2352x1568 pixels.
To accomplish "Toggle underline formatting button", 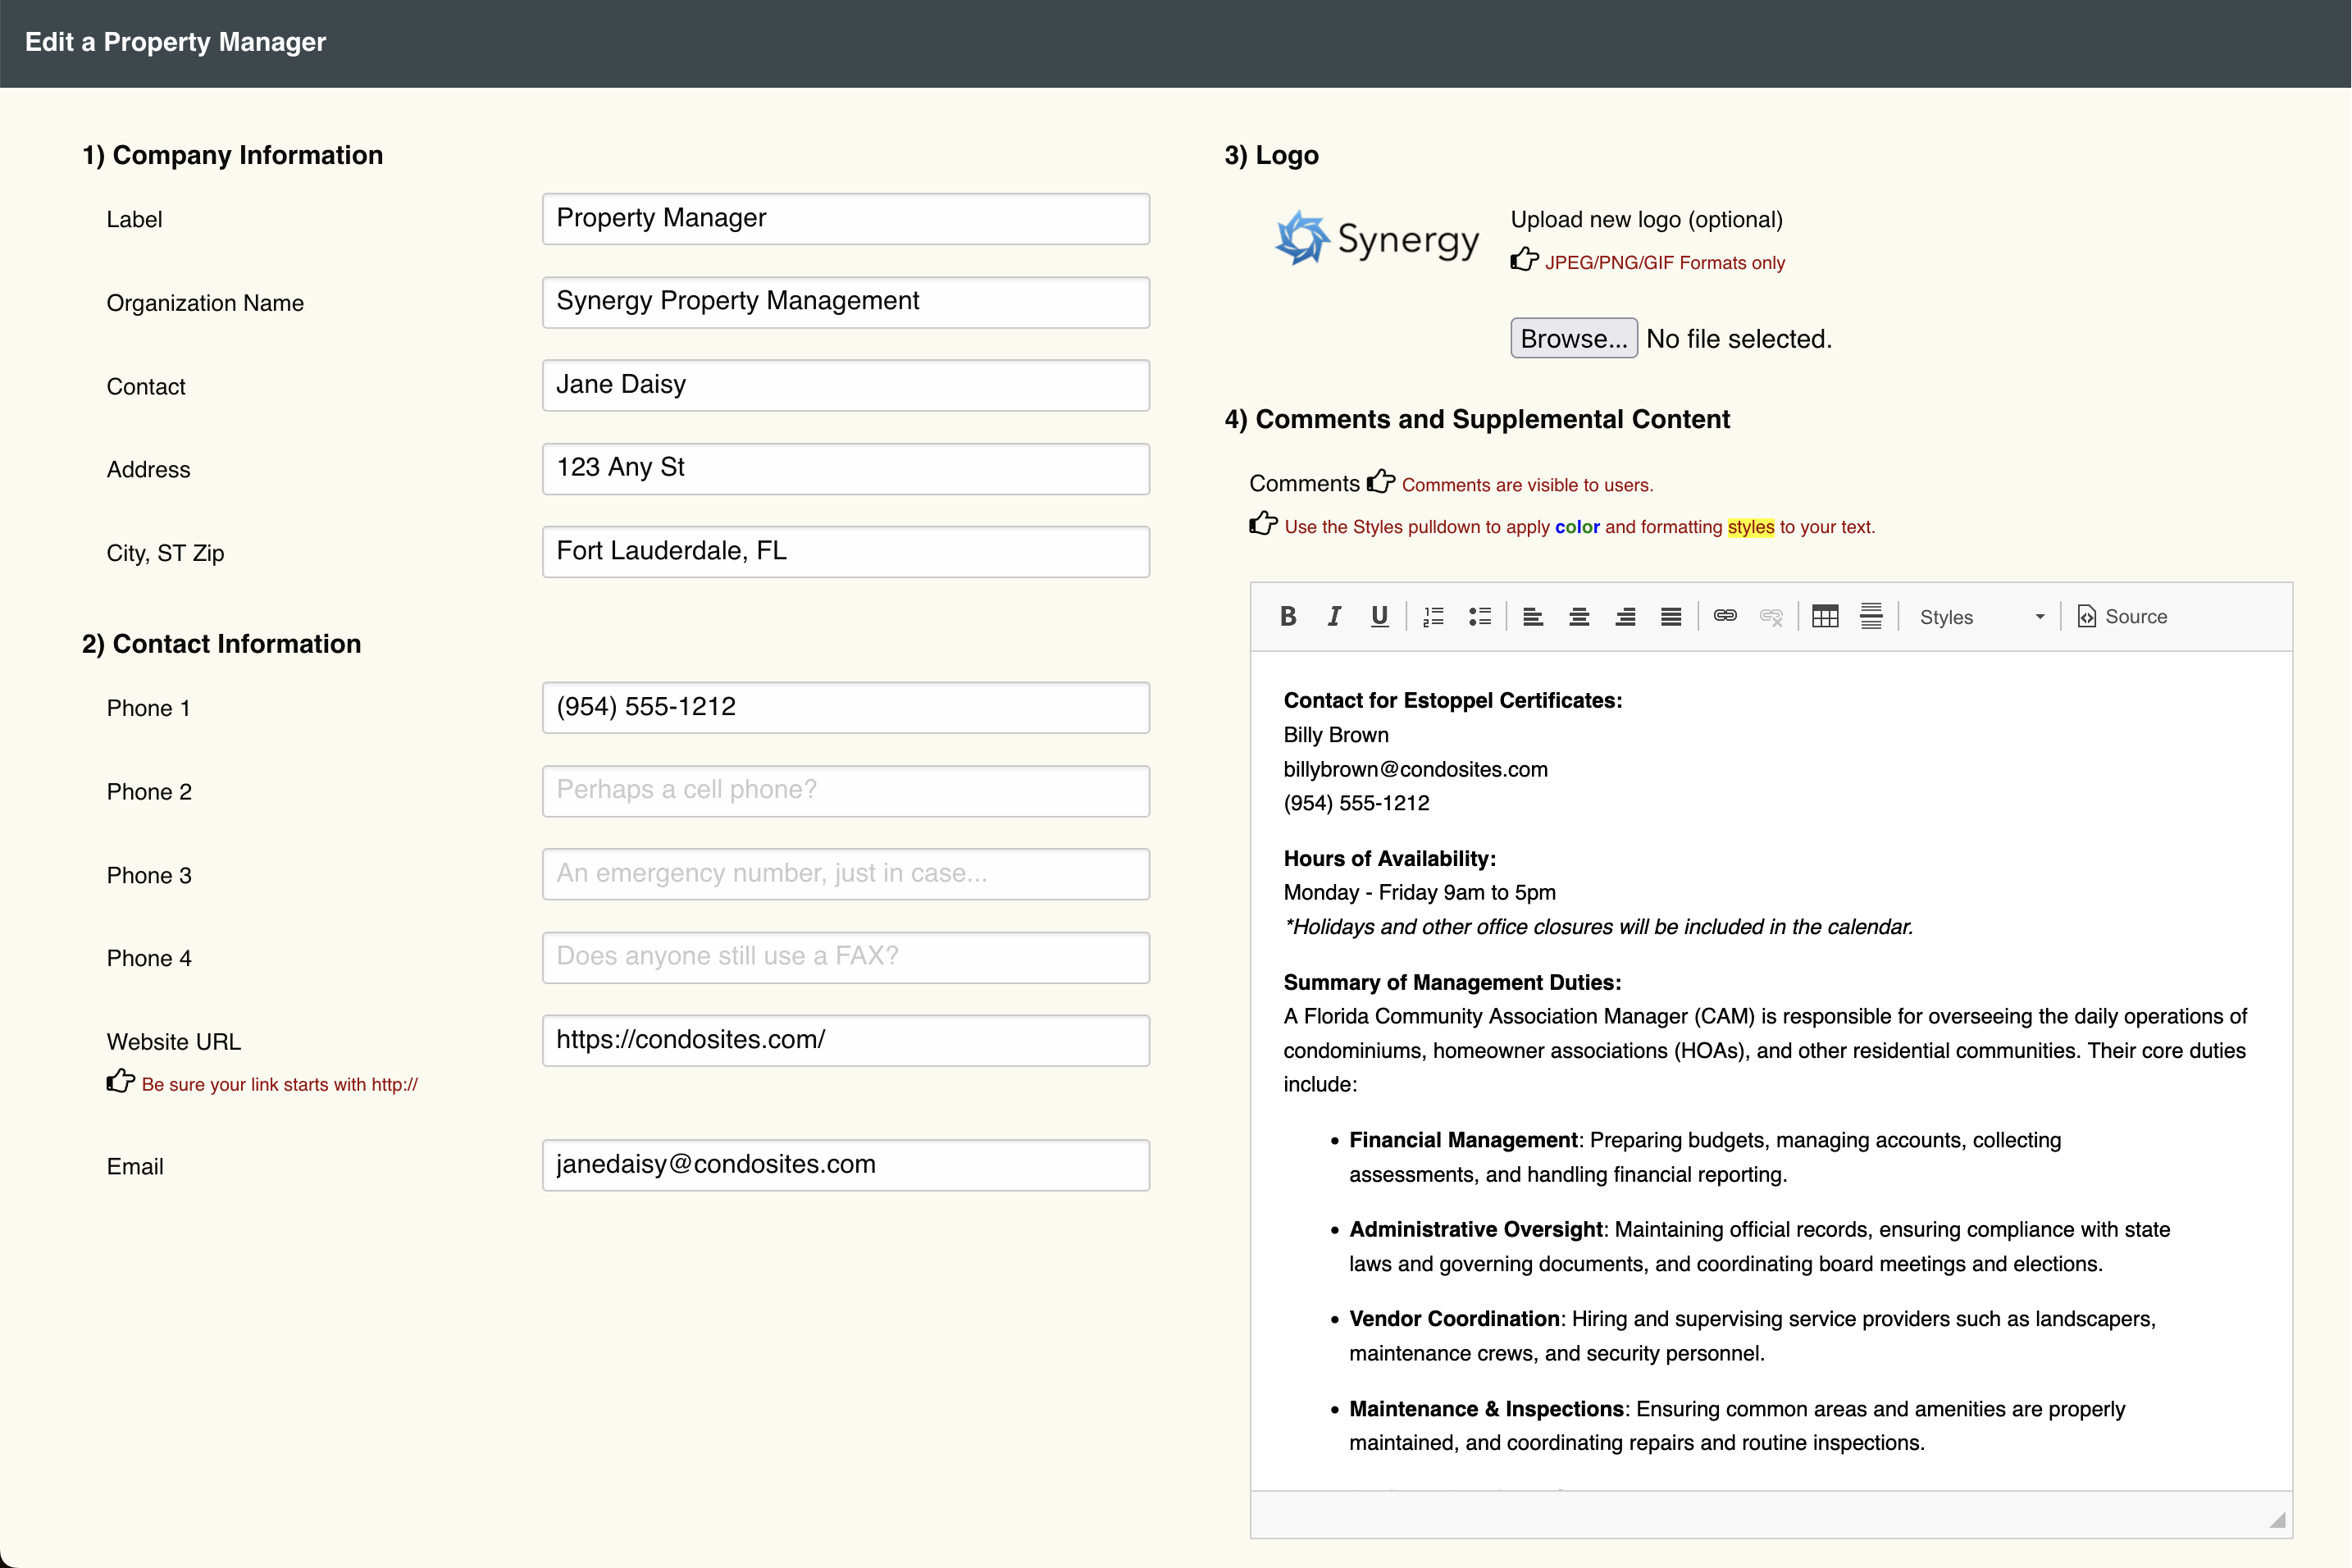I will tap(1380, 617).
